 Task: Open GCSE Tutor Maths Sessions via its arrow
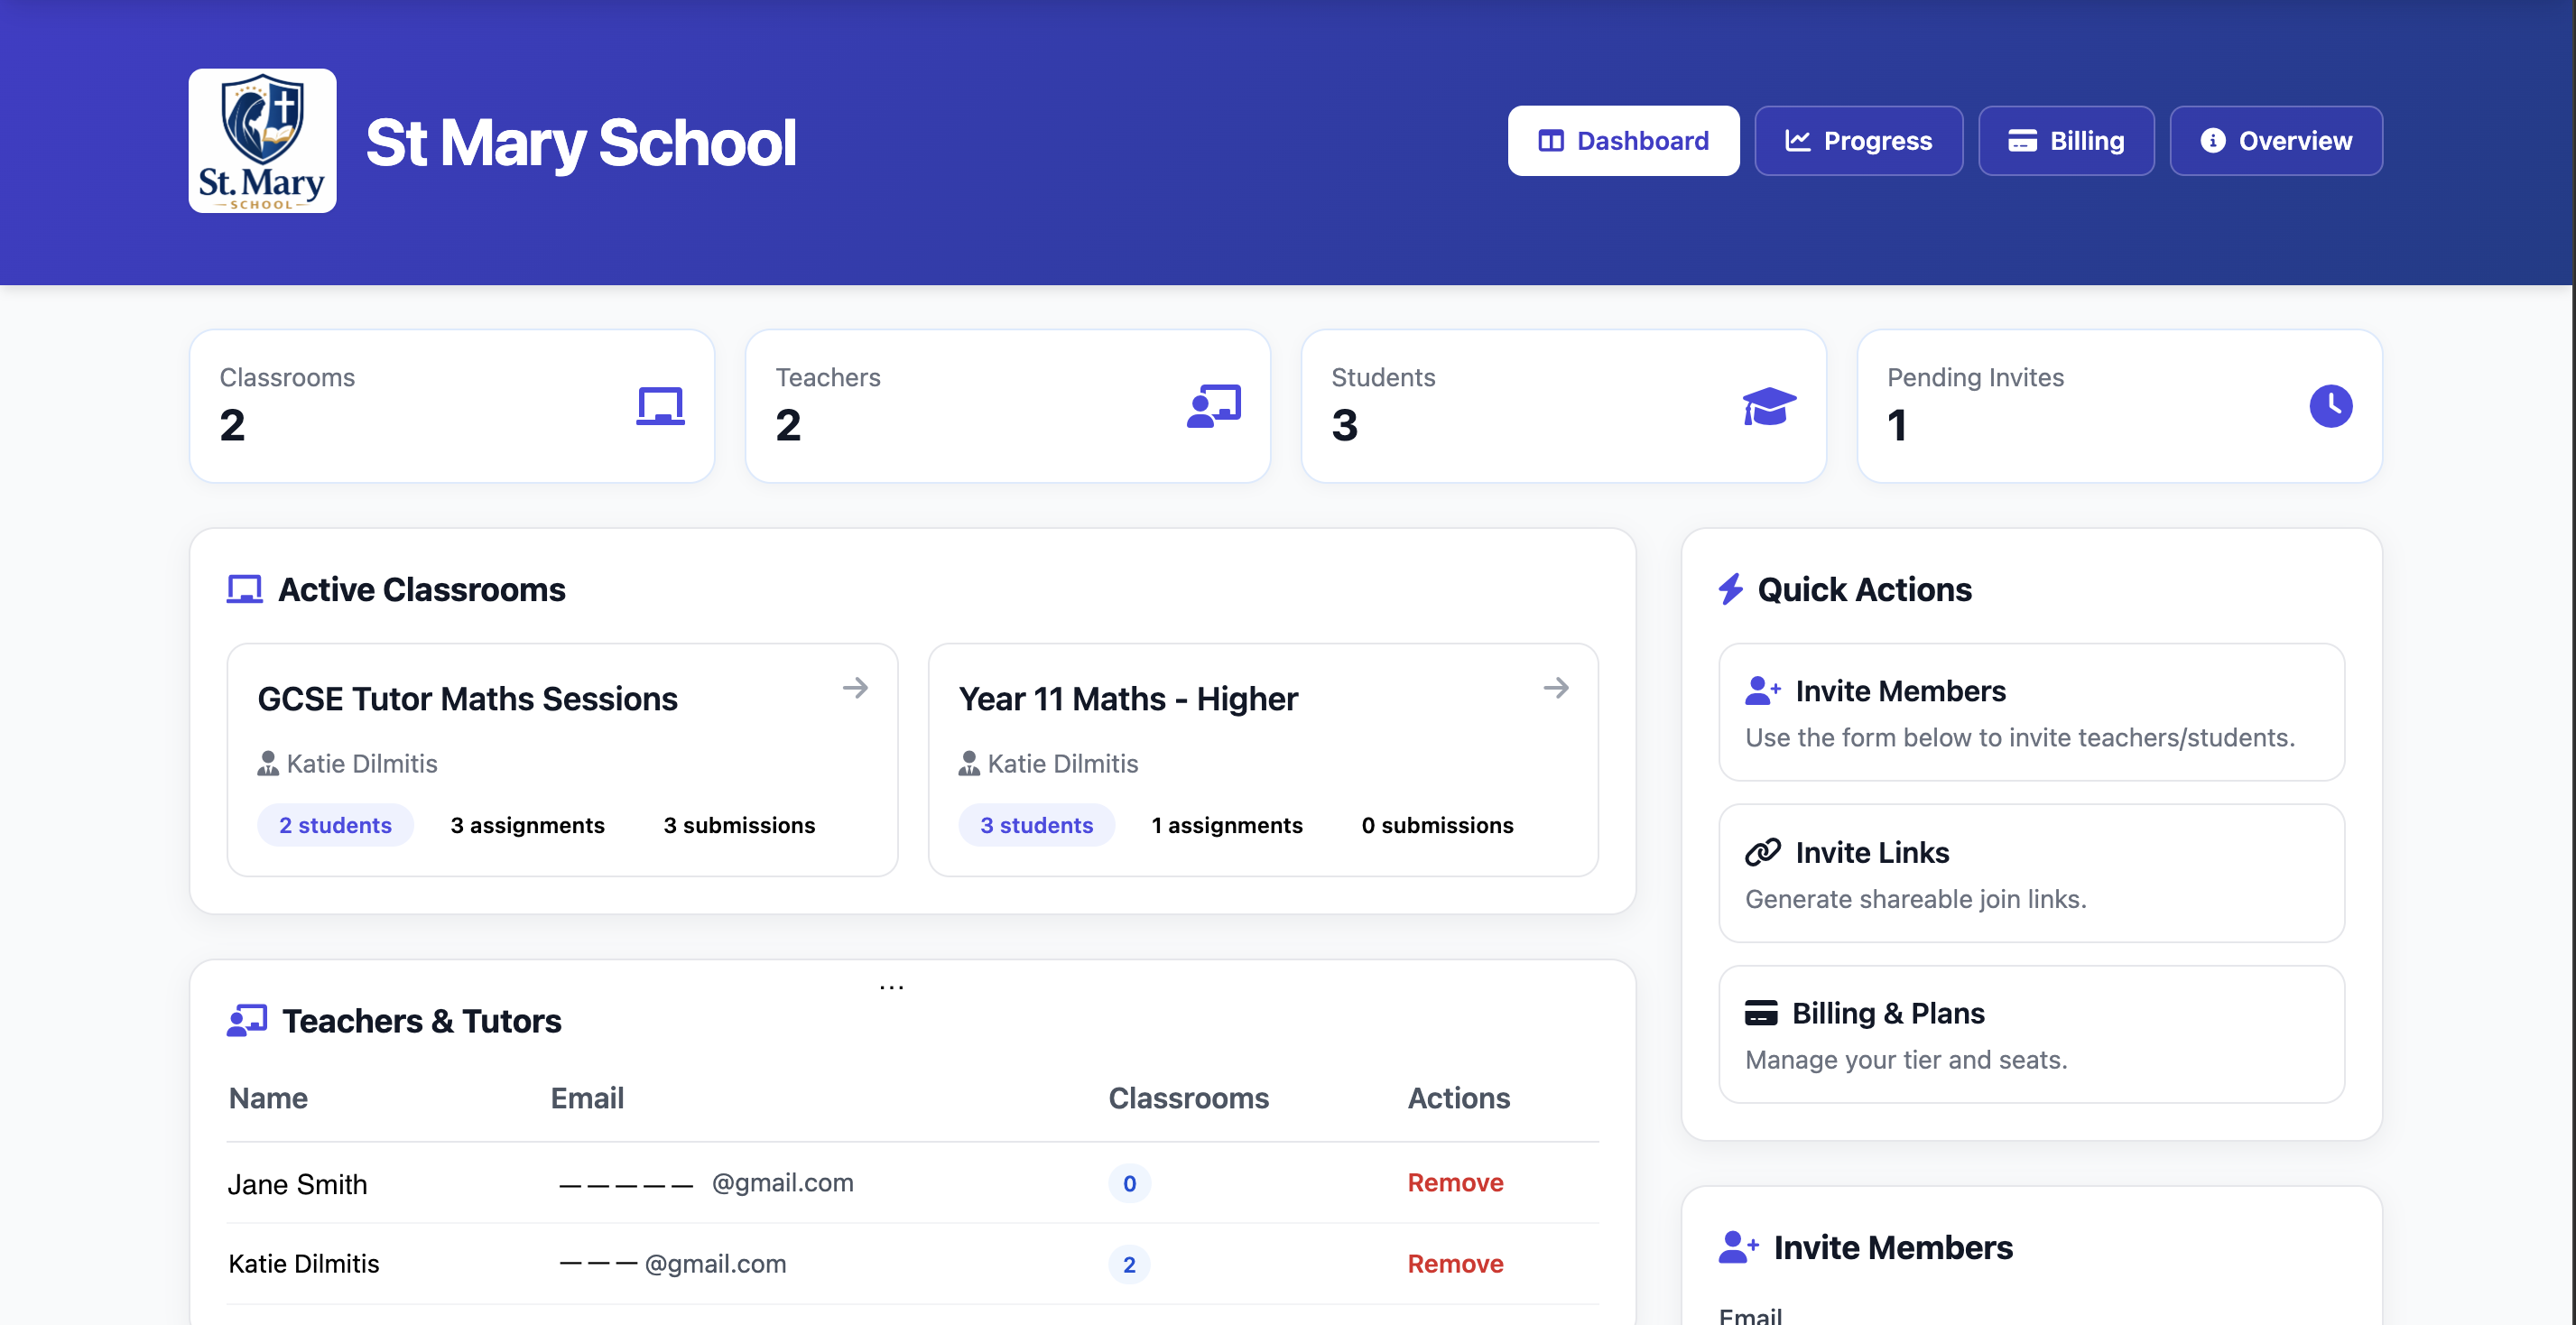(x=856, y=687)
